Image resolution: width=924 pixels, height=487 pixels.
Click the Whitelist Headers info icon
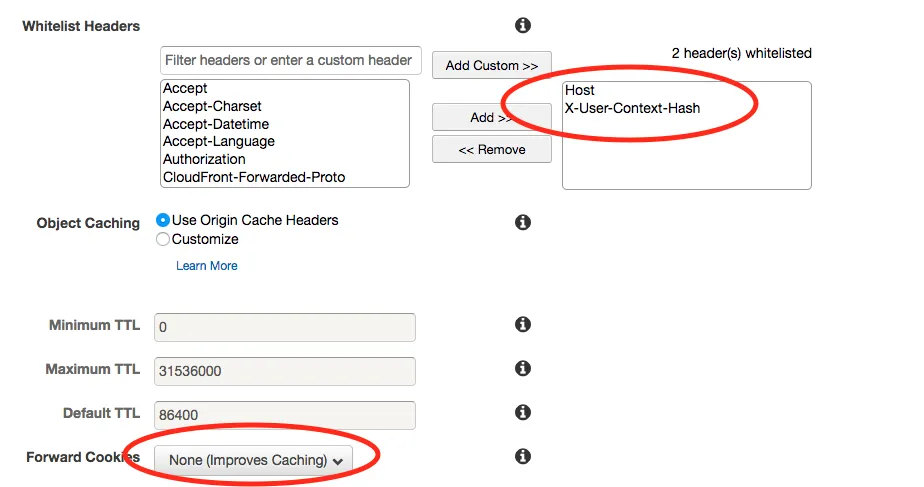coord(522,26)
